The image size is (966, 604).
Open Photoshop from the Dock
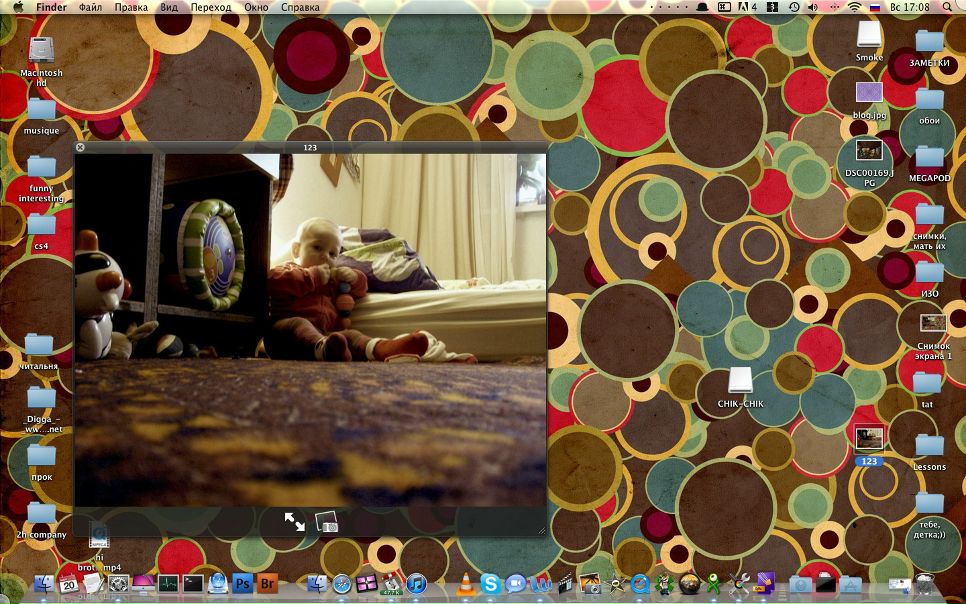click(x=242, y=584)
